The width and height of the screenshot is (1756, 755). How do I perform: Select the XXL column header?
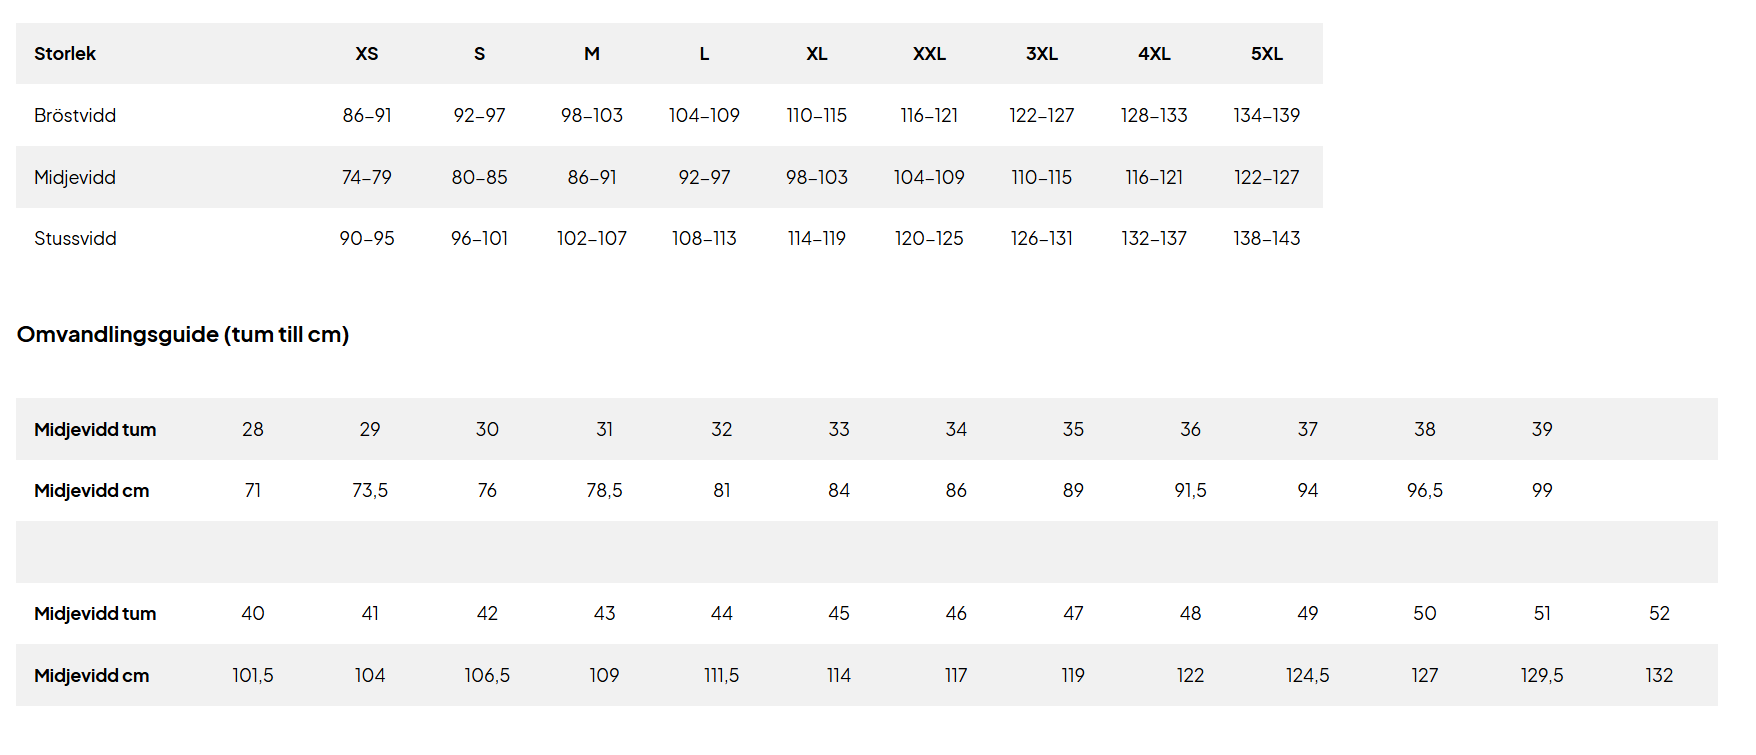click(929, 54)
